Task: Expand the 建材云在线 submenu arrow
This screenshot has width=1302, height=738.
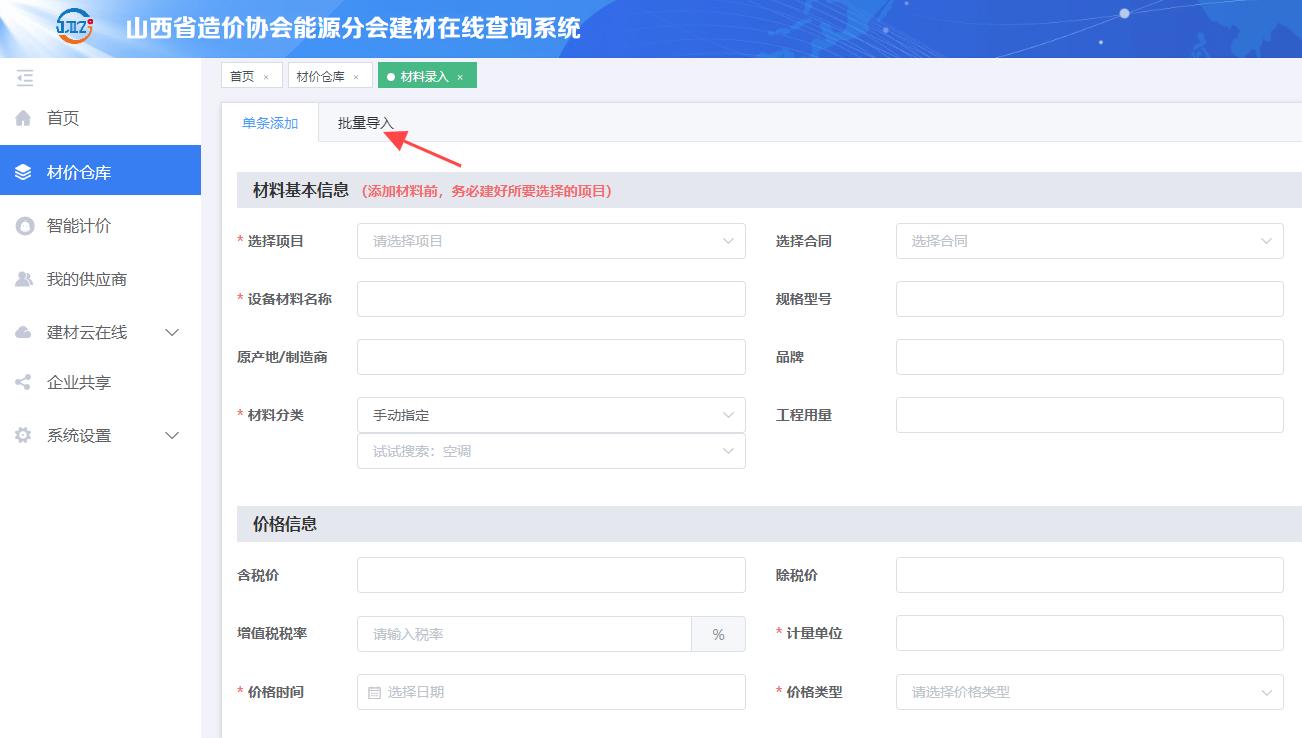Action: coord(172,333)
